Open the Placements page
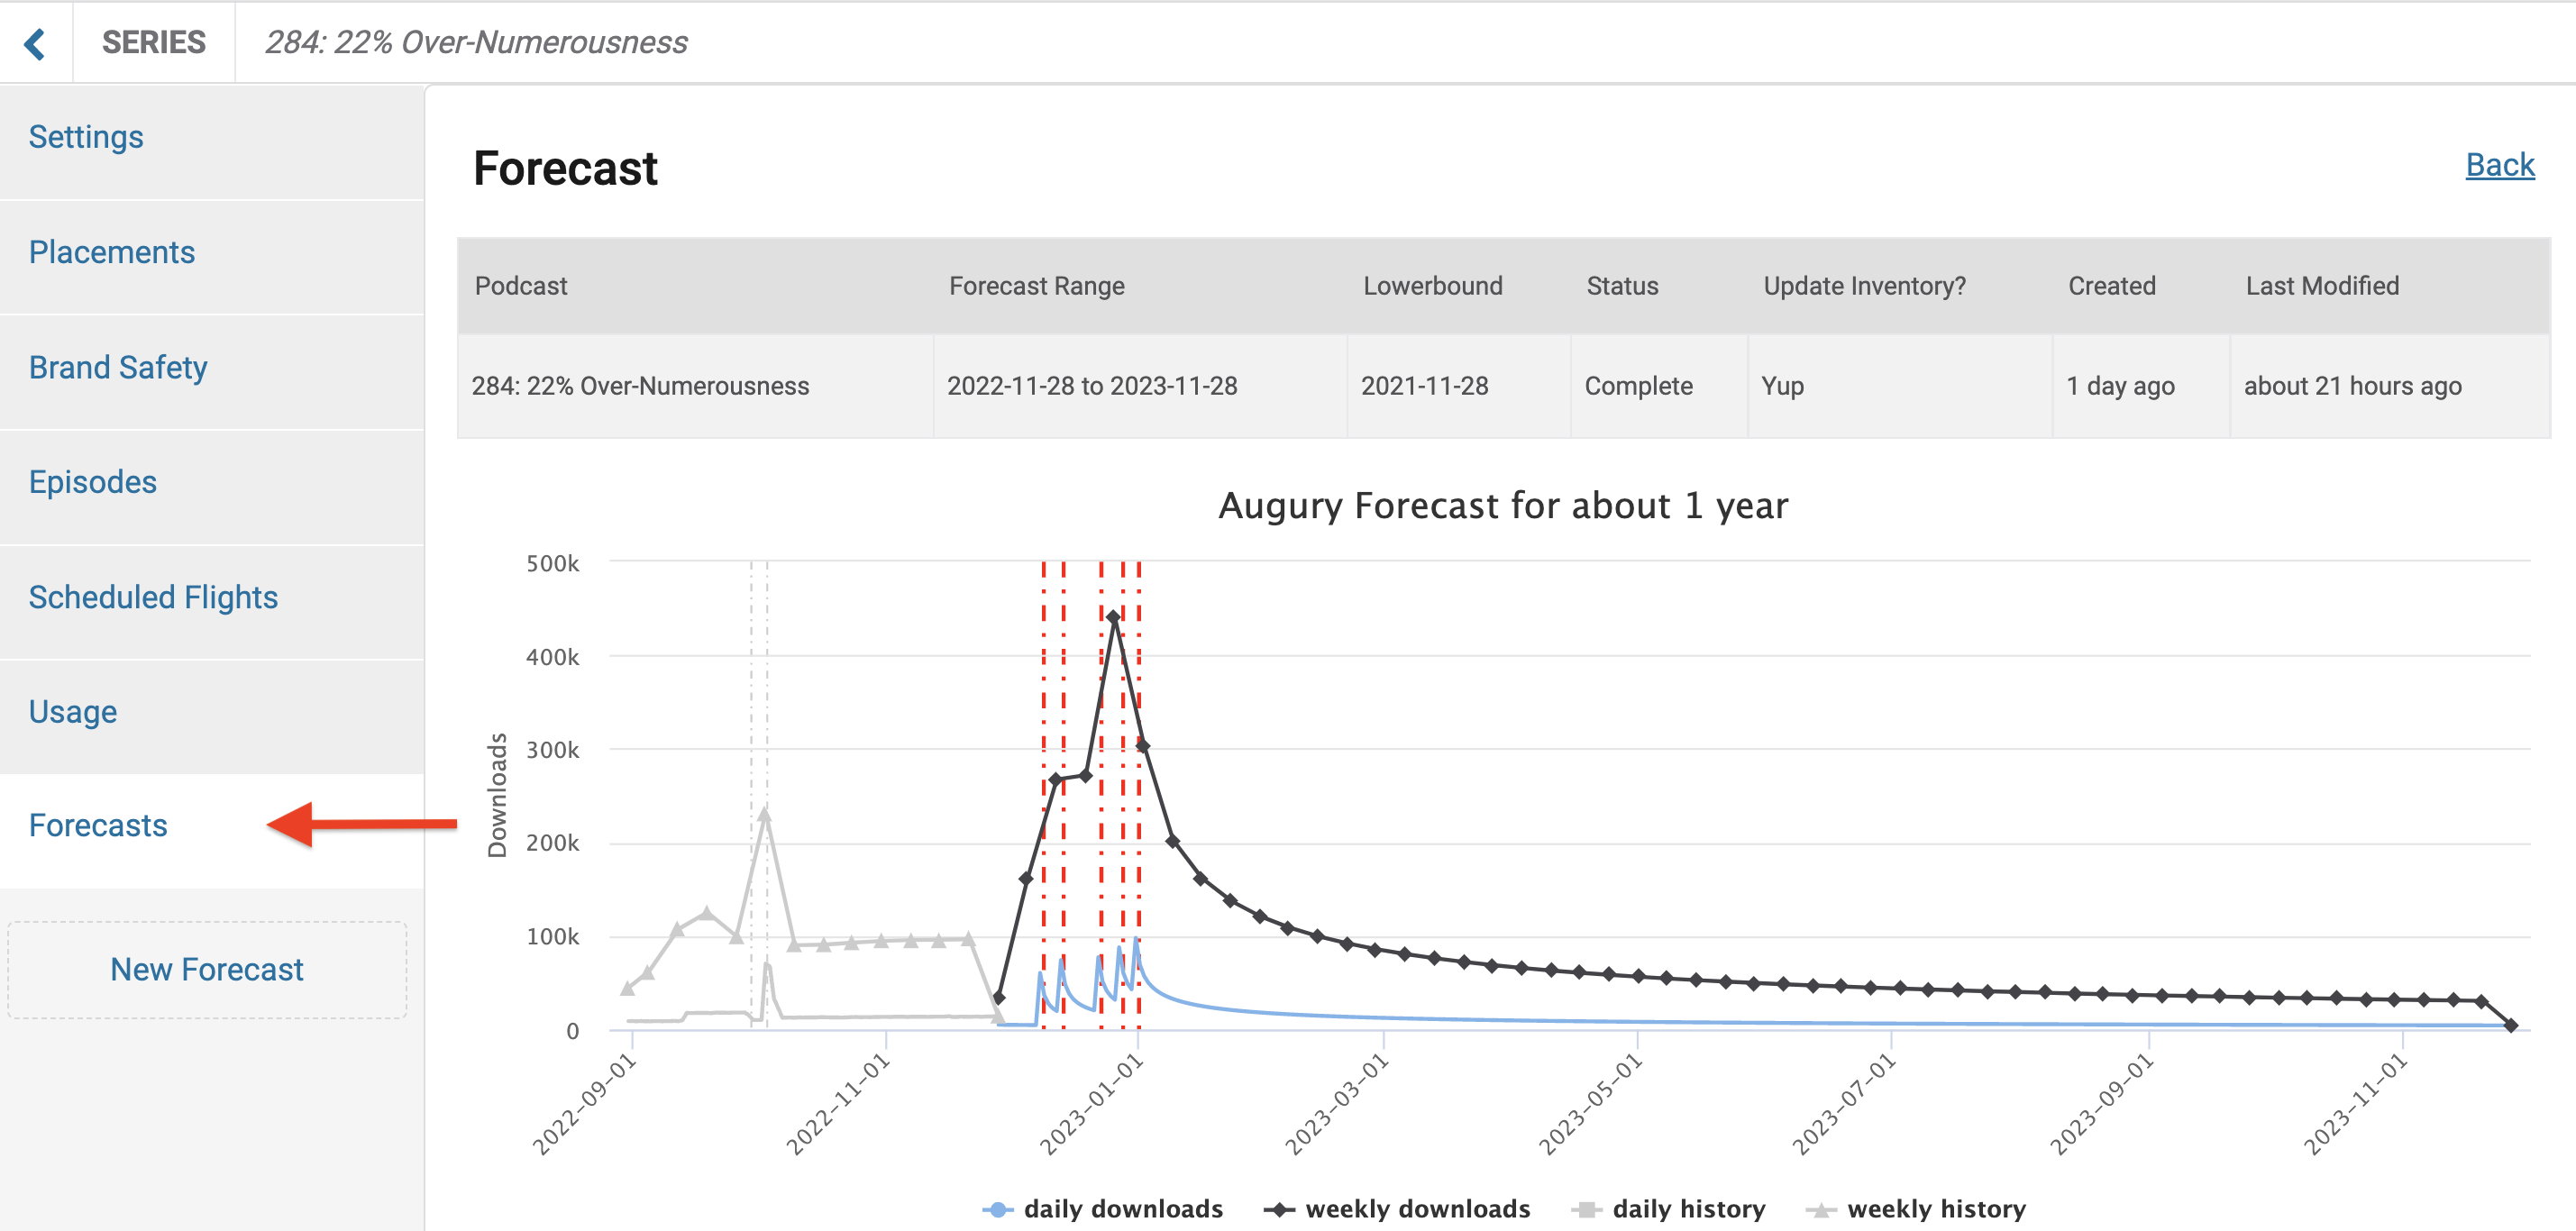 [x=111, y=252]
